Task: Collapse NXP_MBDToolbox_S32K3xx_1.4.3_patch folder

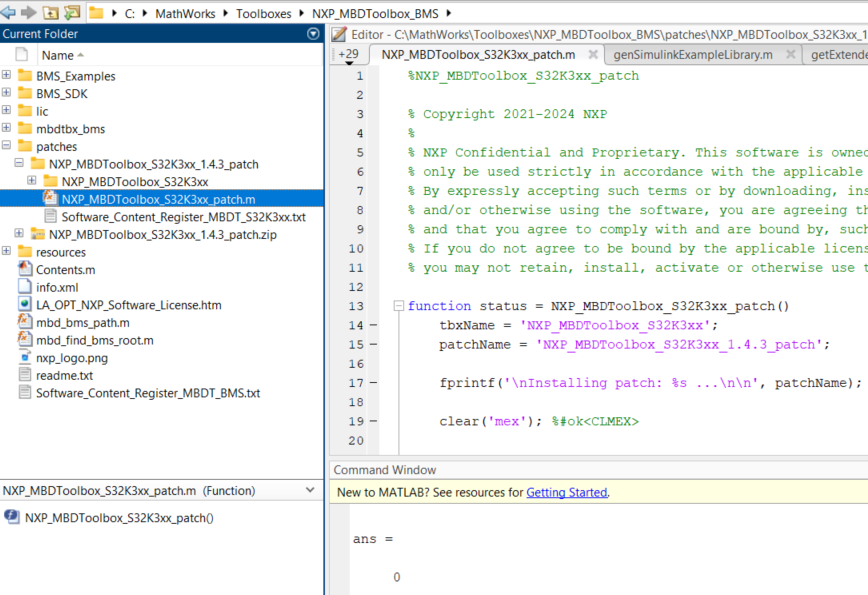Action: coord(19,163)
